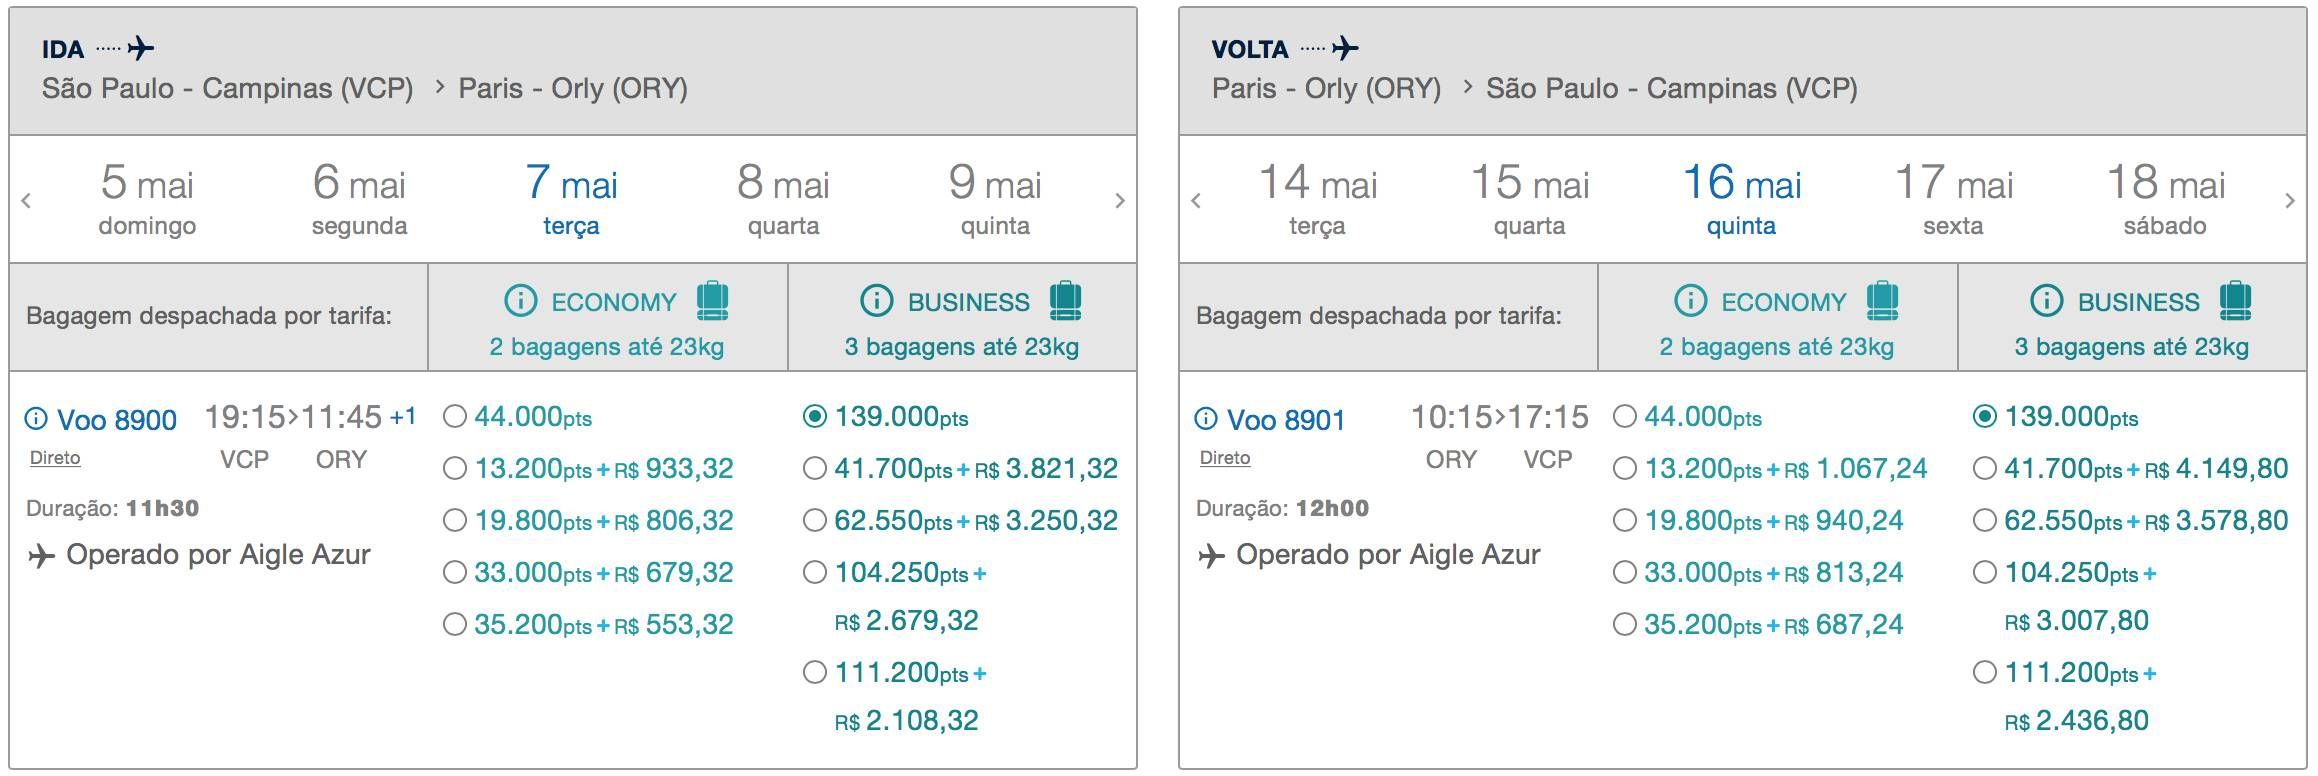The width and height of the screenshot is (2318, 776).
Task: Show later outbound dates after 9 mai
Action: tap(1120, 201)
